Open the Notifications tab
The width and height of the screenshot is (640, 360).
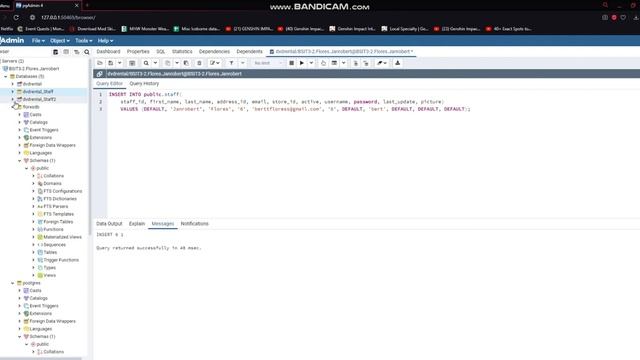pos(195,224)
